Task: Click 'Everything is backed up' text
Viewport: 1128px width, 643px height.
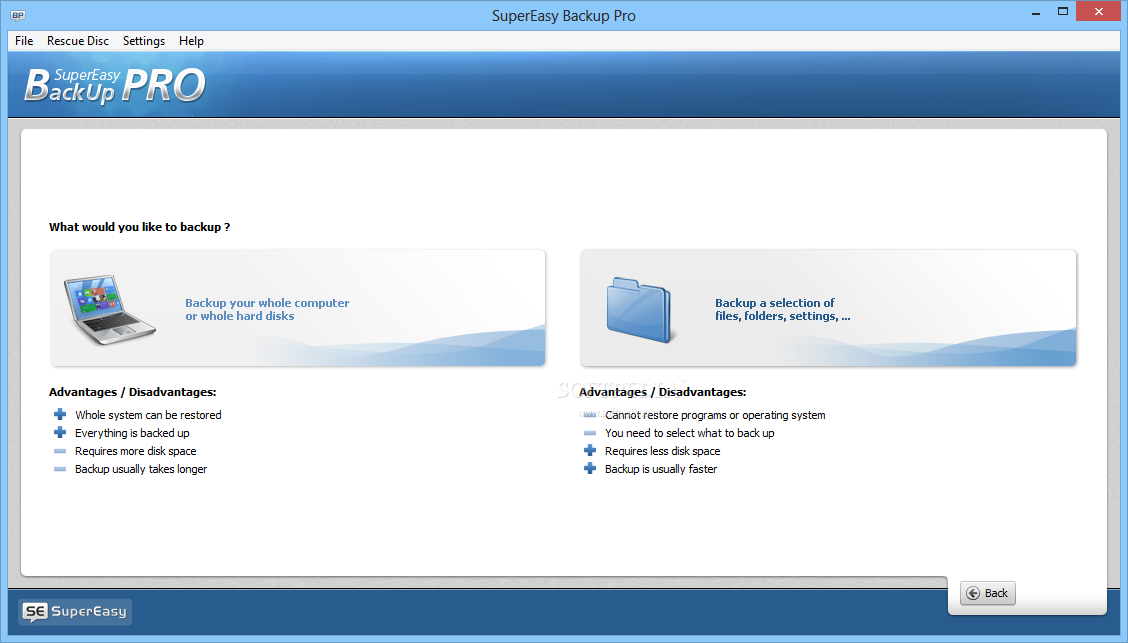Action: click(132, 433)
